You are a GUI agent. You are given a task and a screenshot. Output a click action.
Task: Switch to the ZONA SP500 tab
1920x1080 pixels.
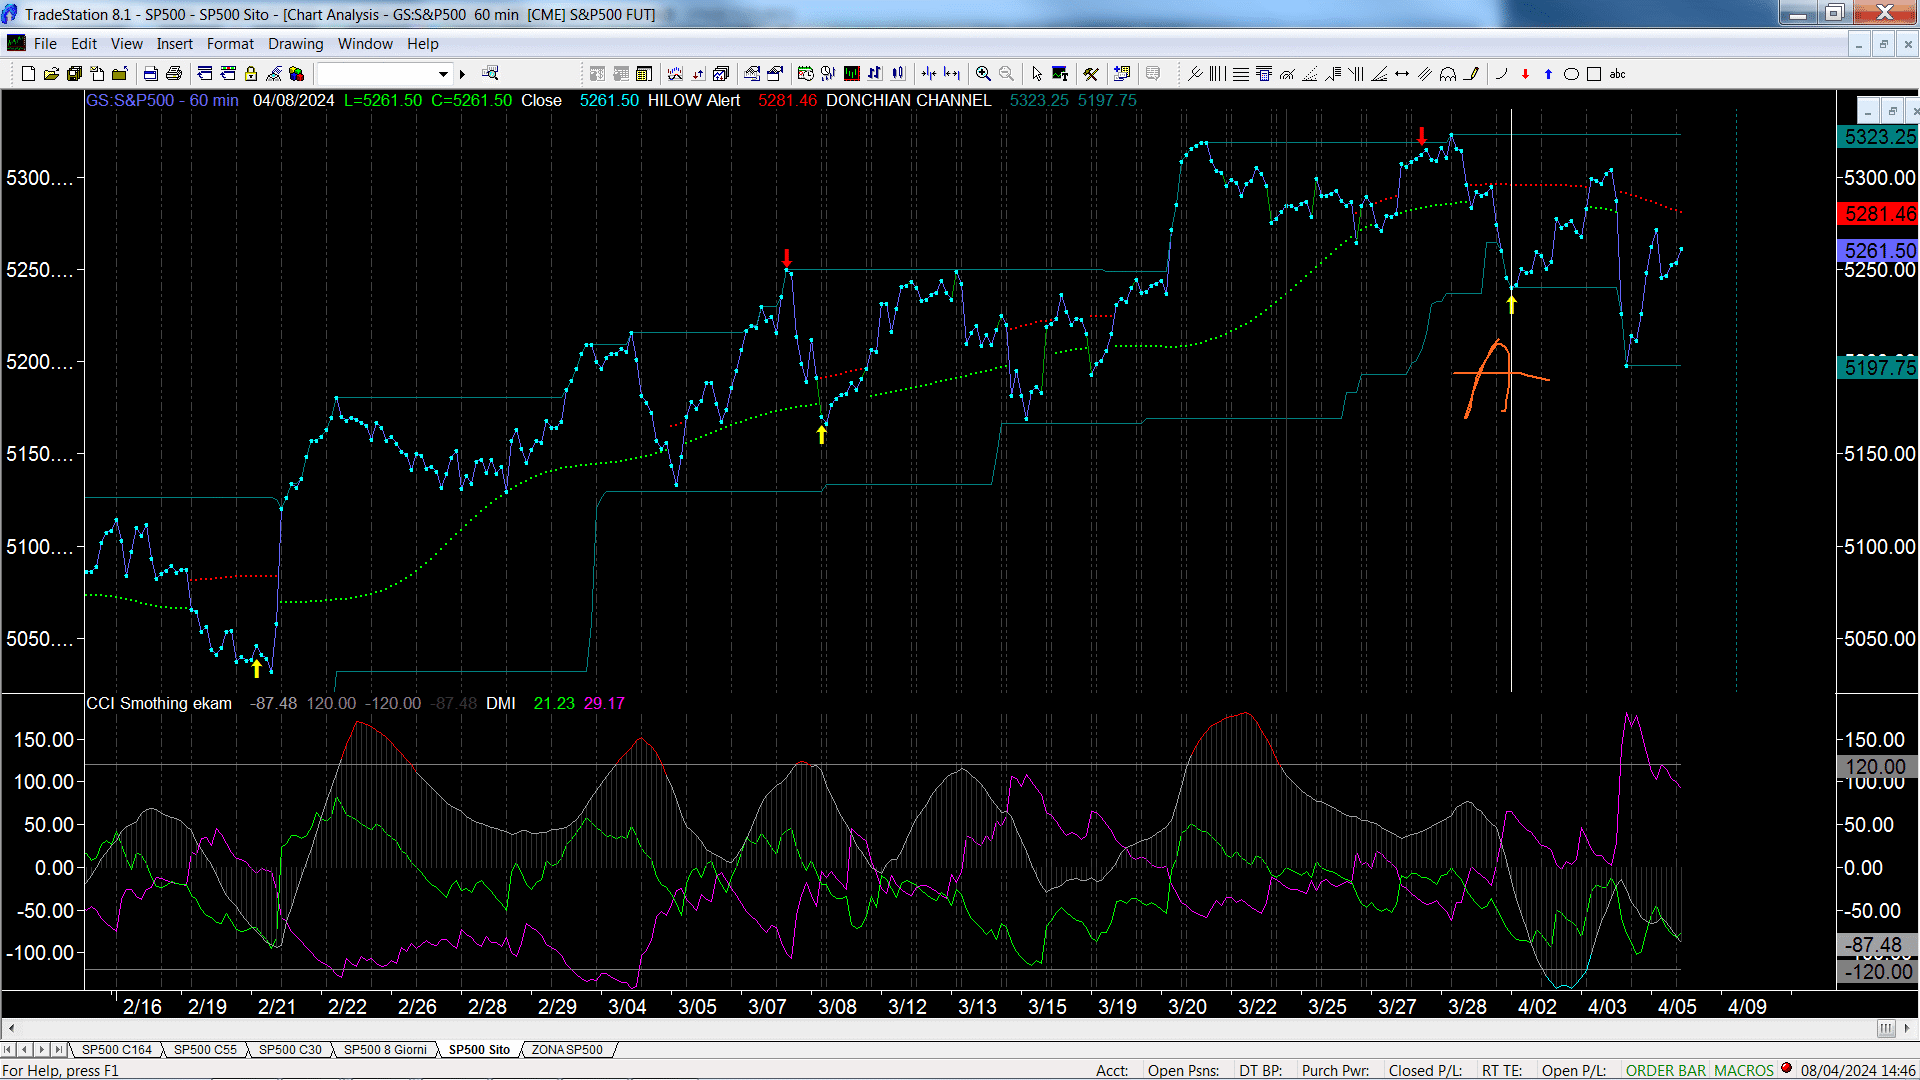tap(567, 1050)
